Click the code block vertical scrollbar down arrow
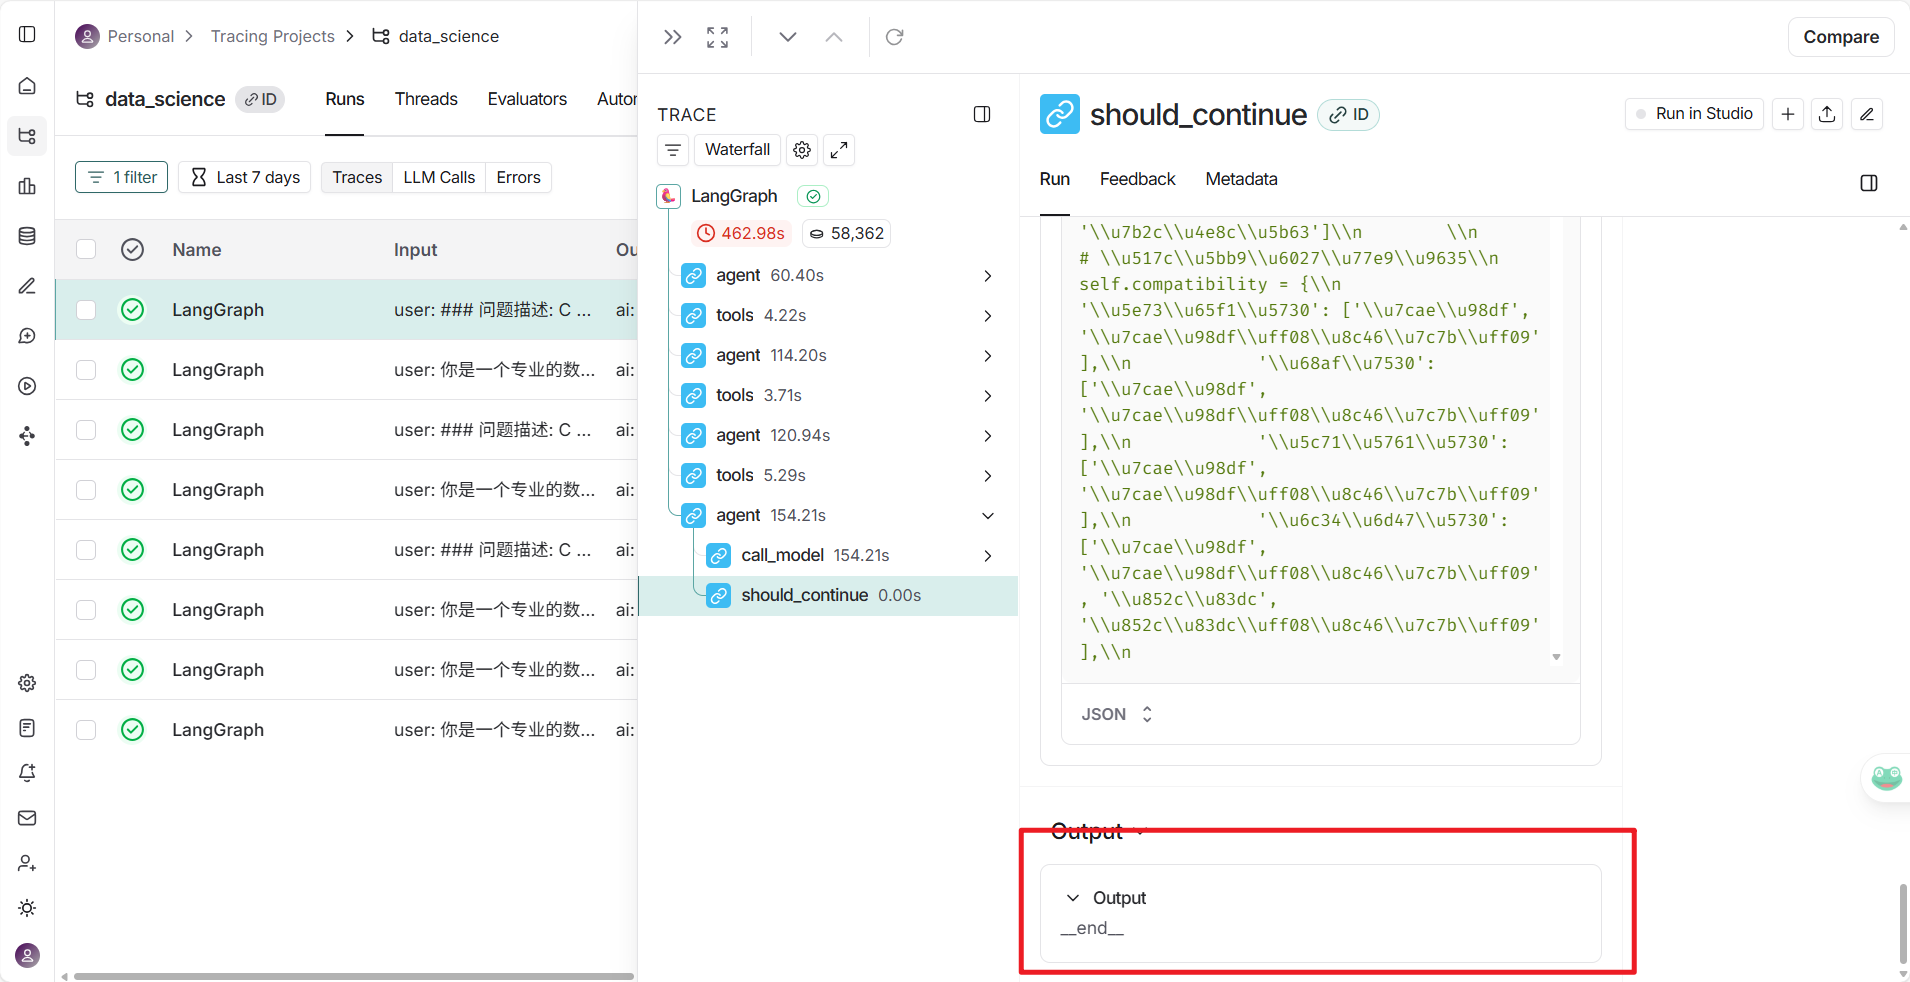The image size is (1910, 982). click(1556, 657)
